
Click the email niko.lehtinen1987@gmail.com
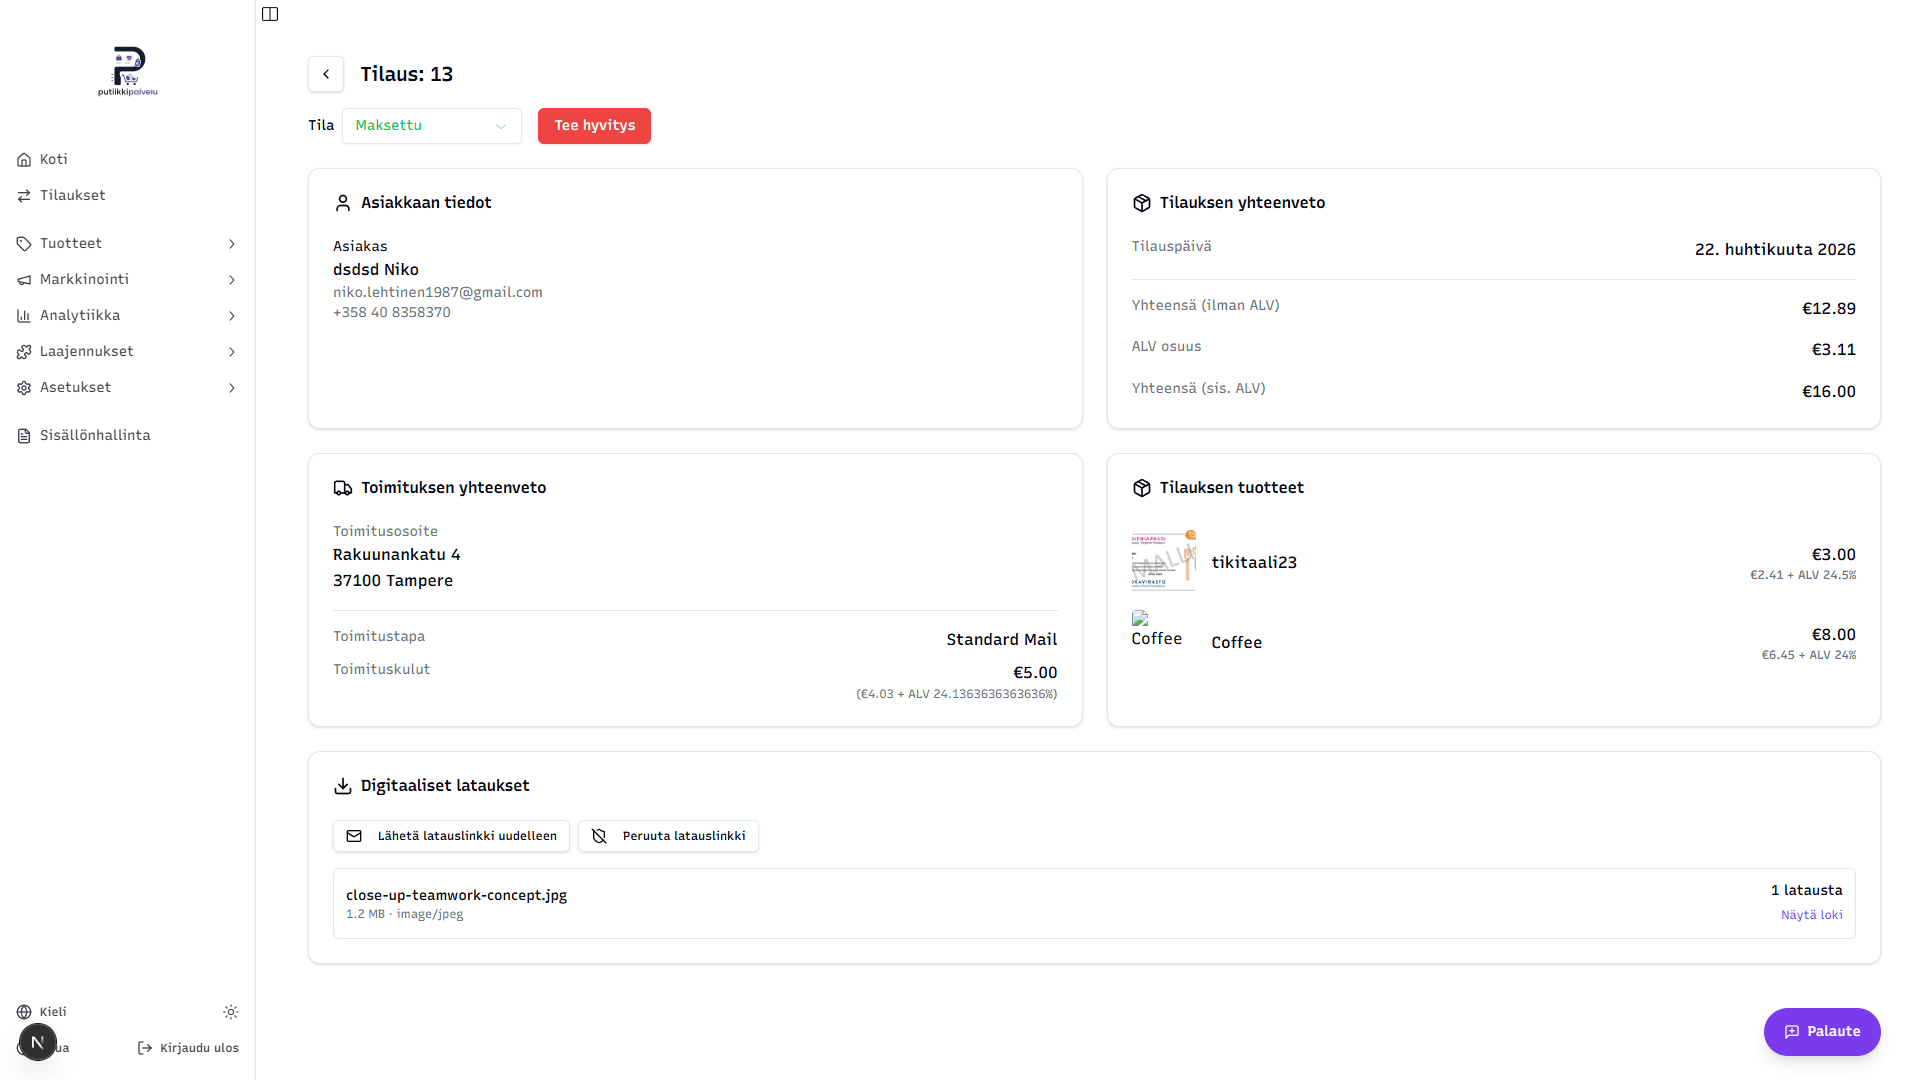coord(438,292)
